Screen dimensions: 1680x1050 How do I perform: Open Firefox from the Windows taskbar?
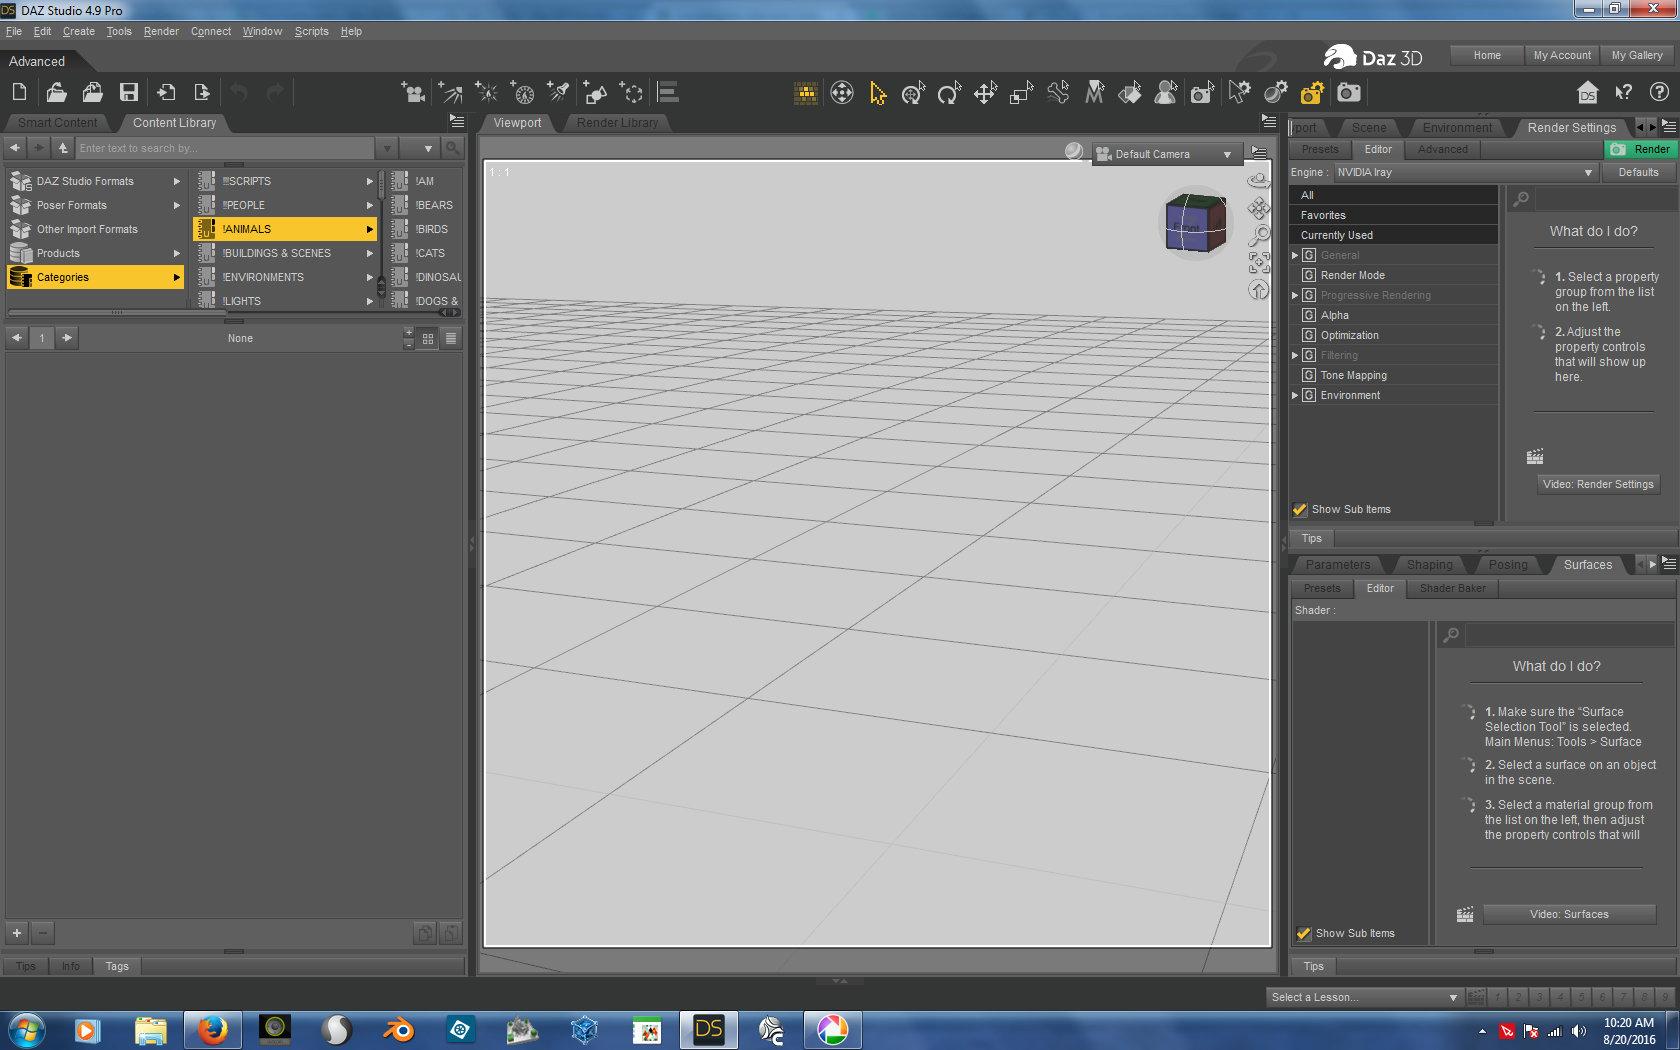pos(212,1029)
